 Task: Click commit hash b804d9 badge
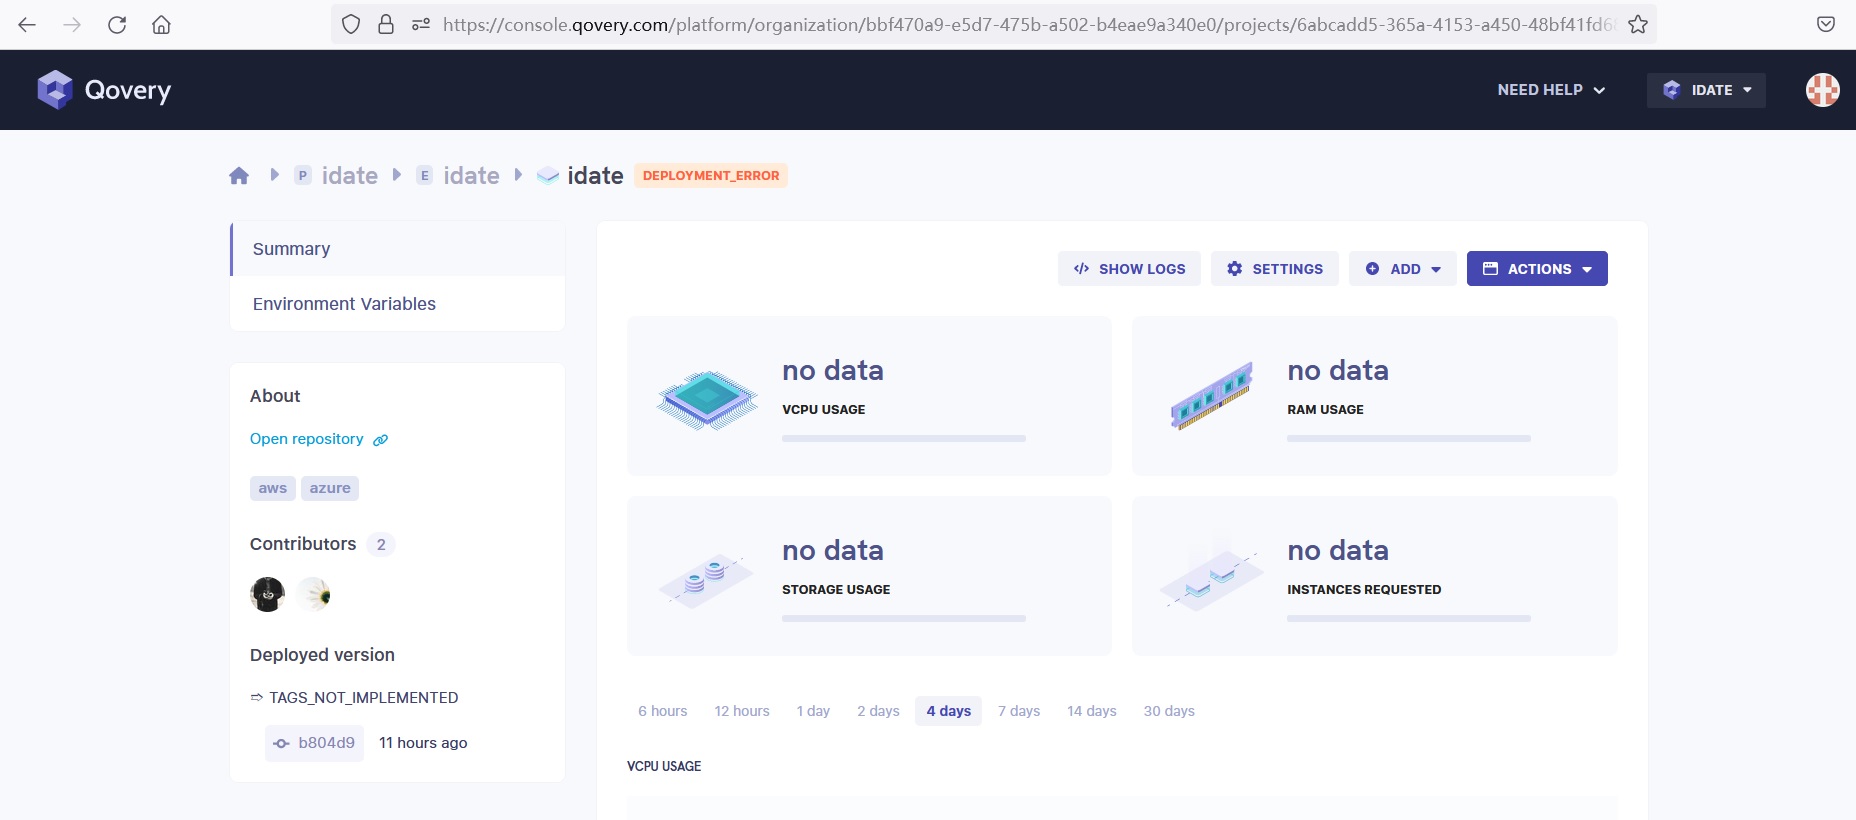(314, 743)
